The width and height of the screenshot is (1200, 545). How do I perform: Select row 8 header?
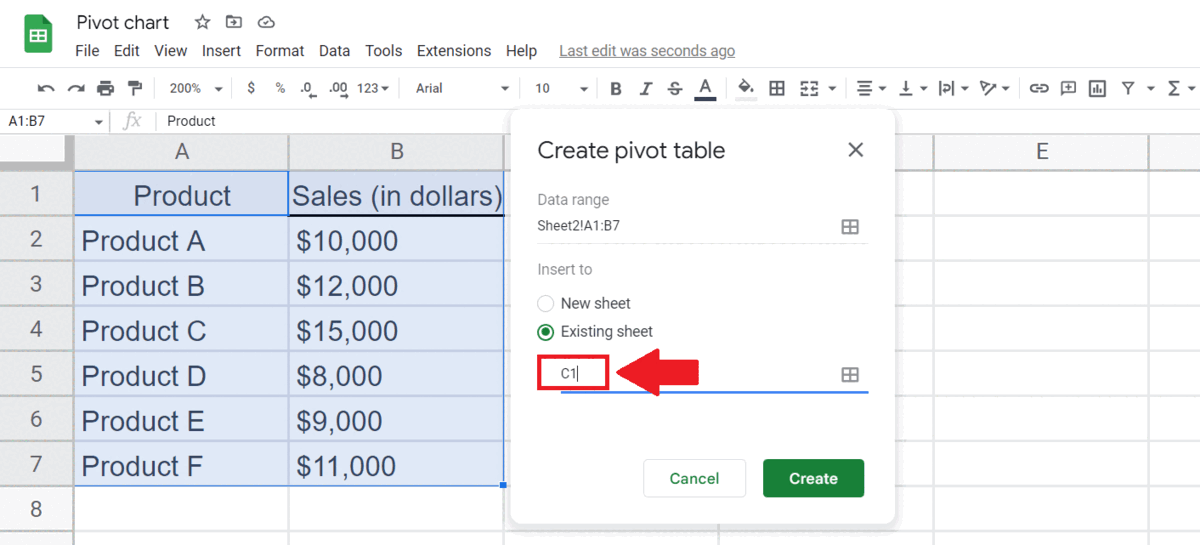[x=37, y=509]
